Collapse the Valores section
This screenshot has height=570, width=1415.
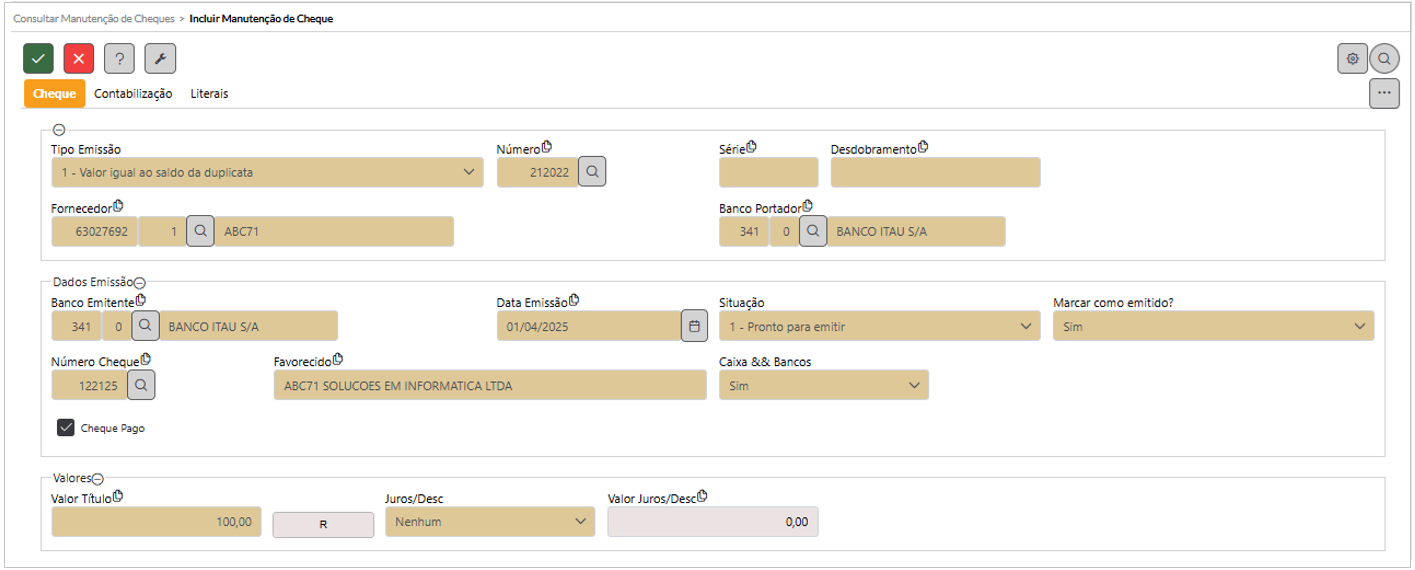pos(98,479)
